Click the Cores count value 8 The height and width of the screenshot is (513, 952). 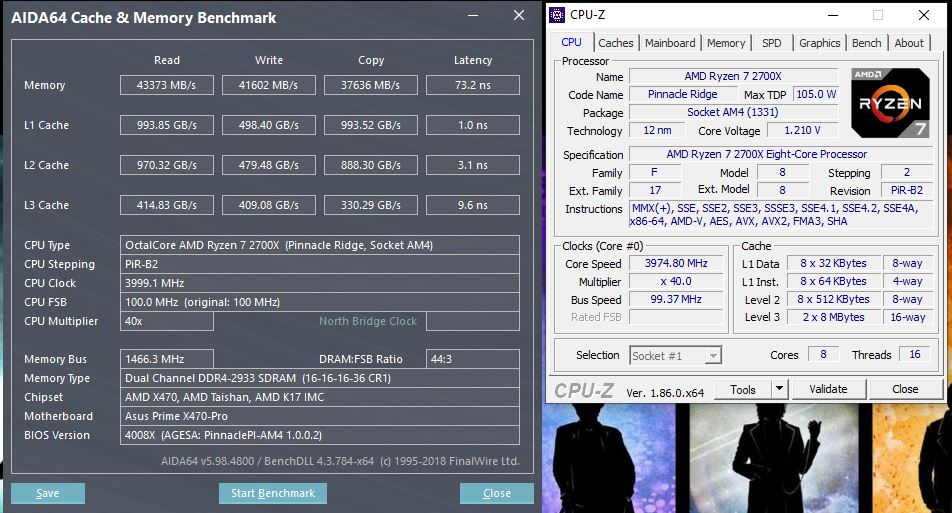point(823,354)
